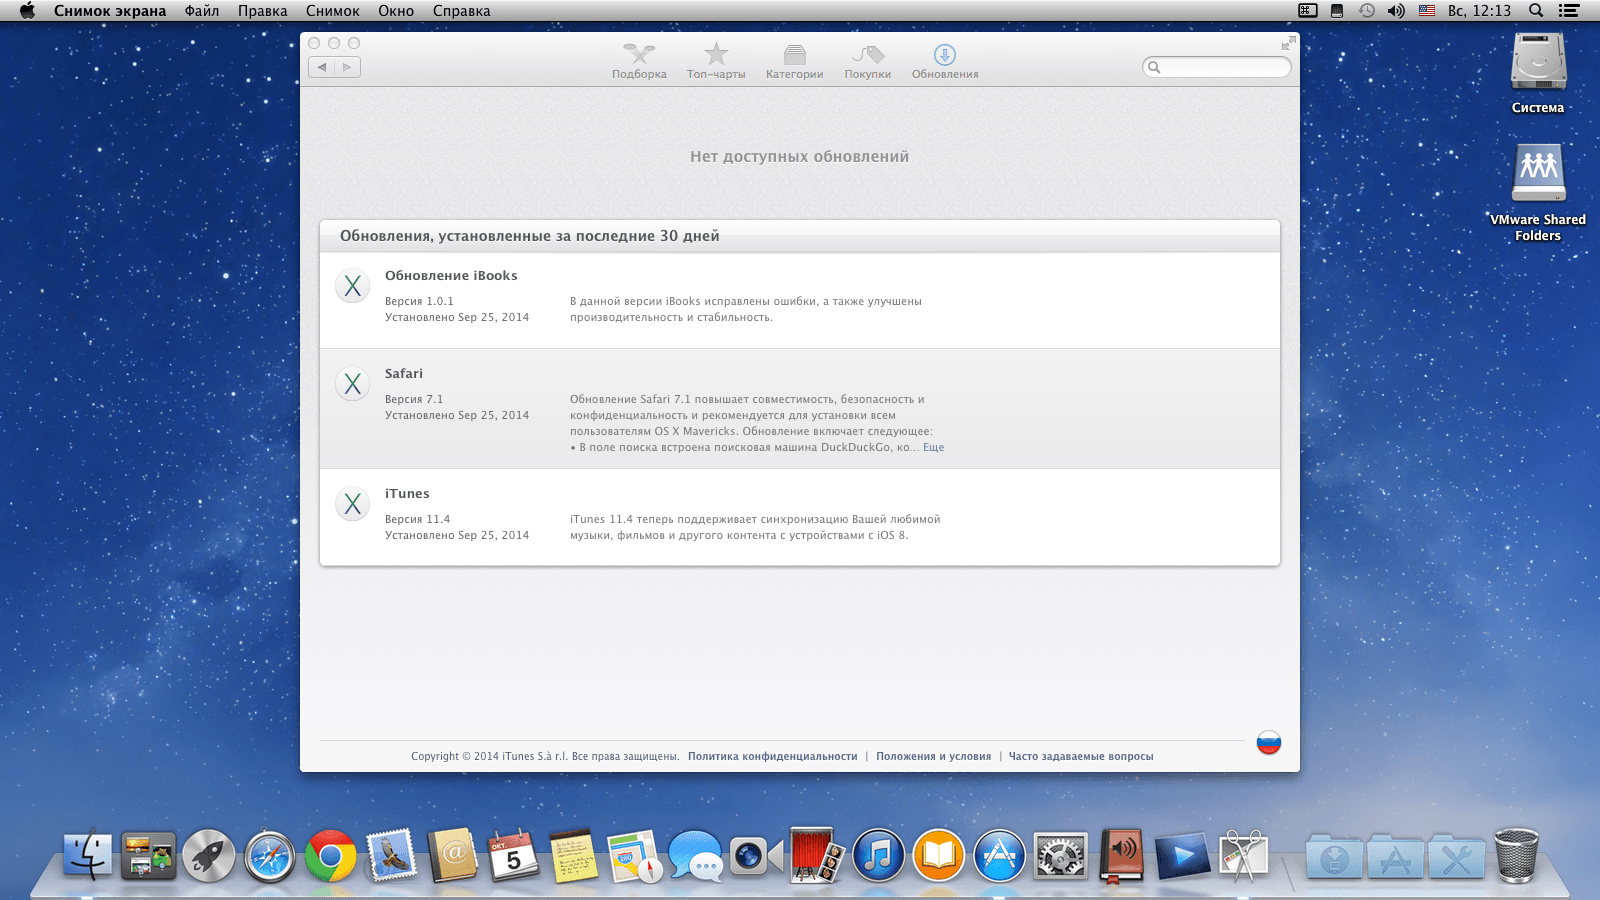Open Launchpad rocket icon in Dock
Screen dimensions: 1600x900
209,856
